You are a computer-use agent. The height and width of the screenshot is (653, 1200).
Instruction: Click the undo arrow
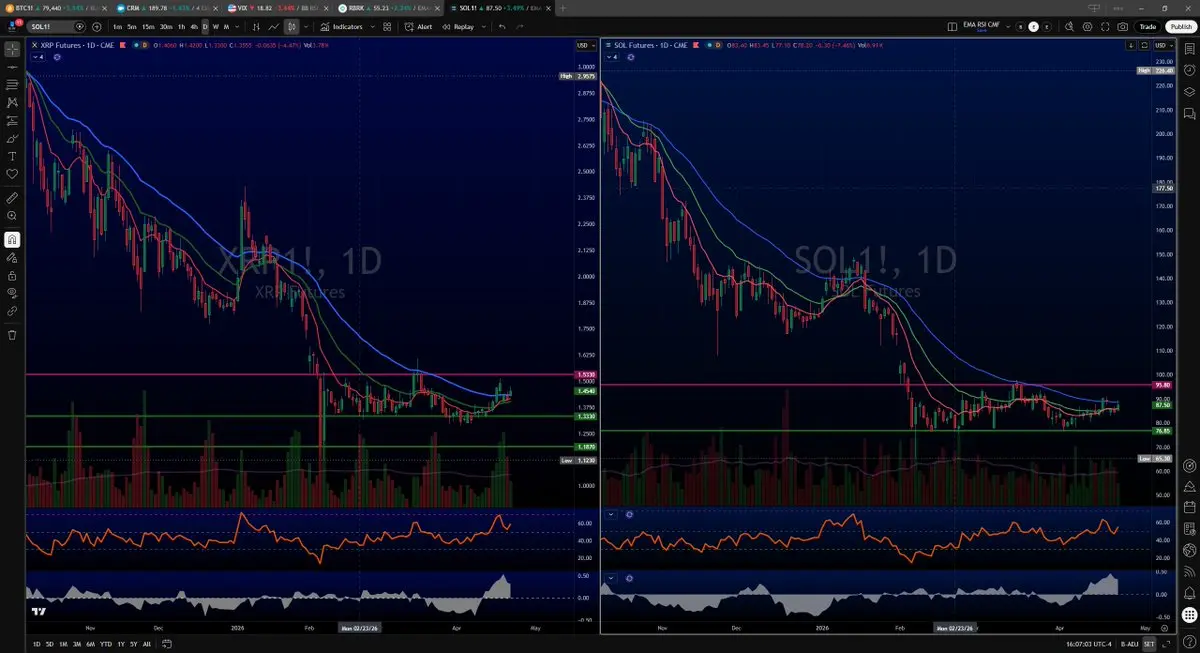(x=502, y=27)
